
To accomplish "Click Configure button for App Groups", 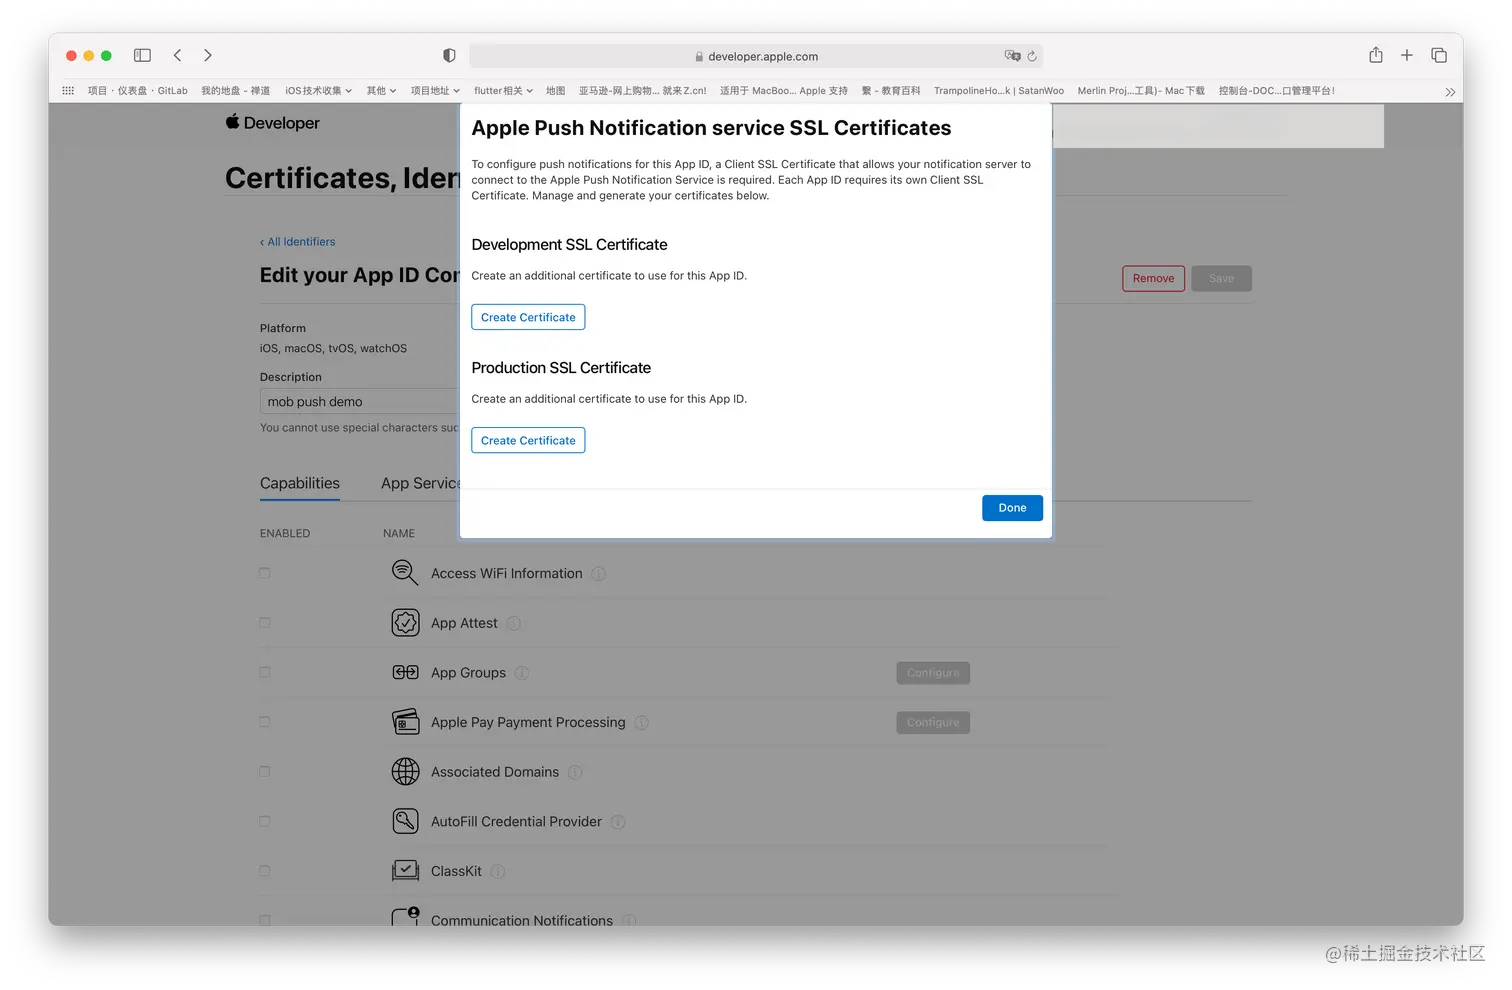I will pos(933,673).
